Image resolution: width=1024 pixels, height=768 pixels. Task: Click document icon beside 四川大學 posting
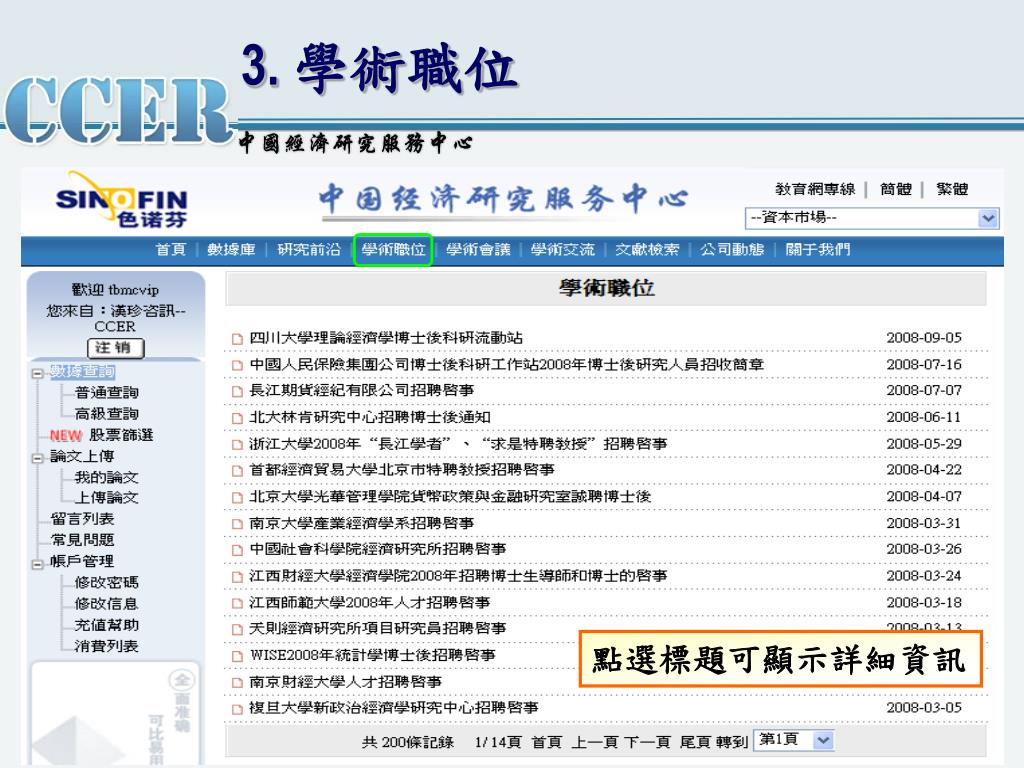(x=237, y=339)
